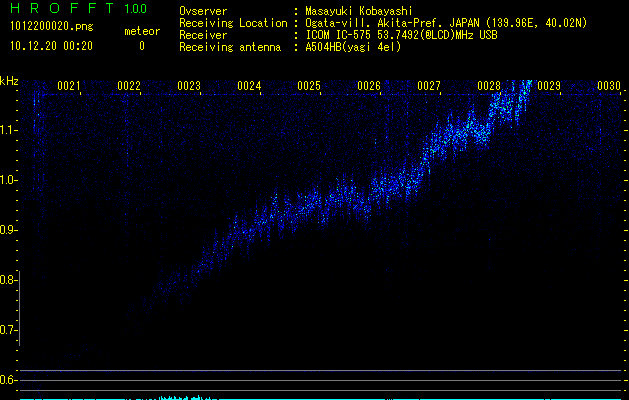
Task: Click the 0.7 kHz frequency label
Action: tap(8, 330)
